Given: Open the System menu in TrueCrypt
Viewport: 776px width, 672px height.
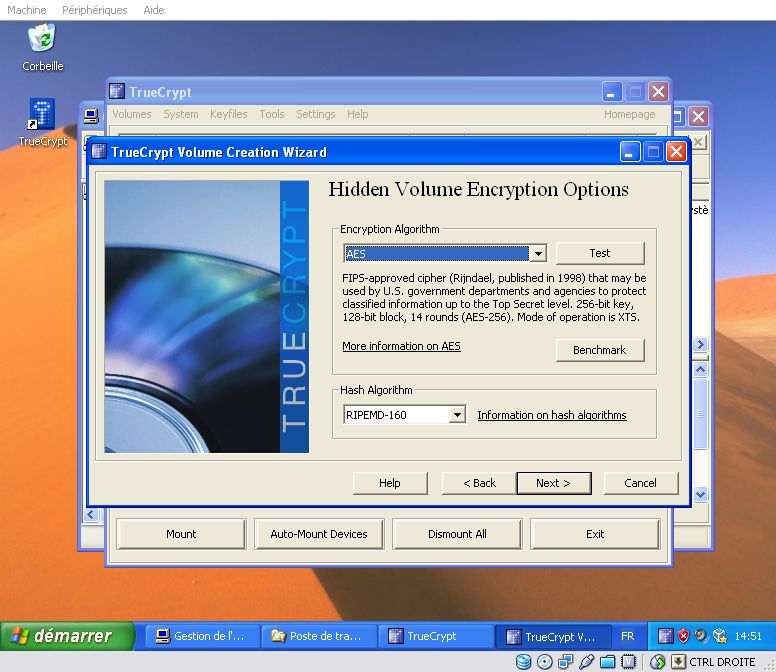Looking at the screenshot, I should pyautogui.click(x=181, y=114).
